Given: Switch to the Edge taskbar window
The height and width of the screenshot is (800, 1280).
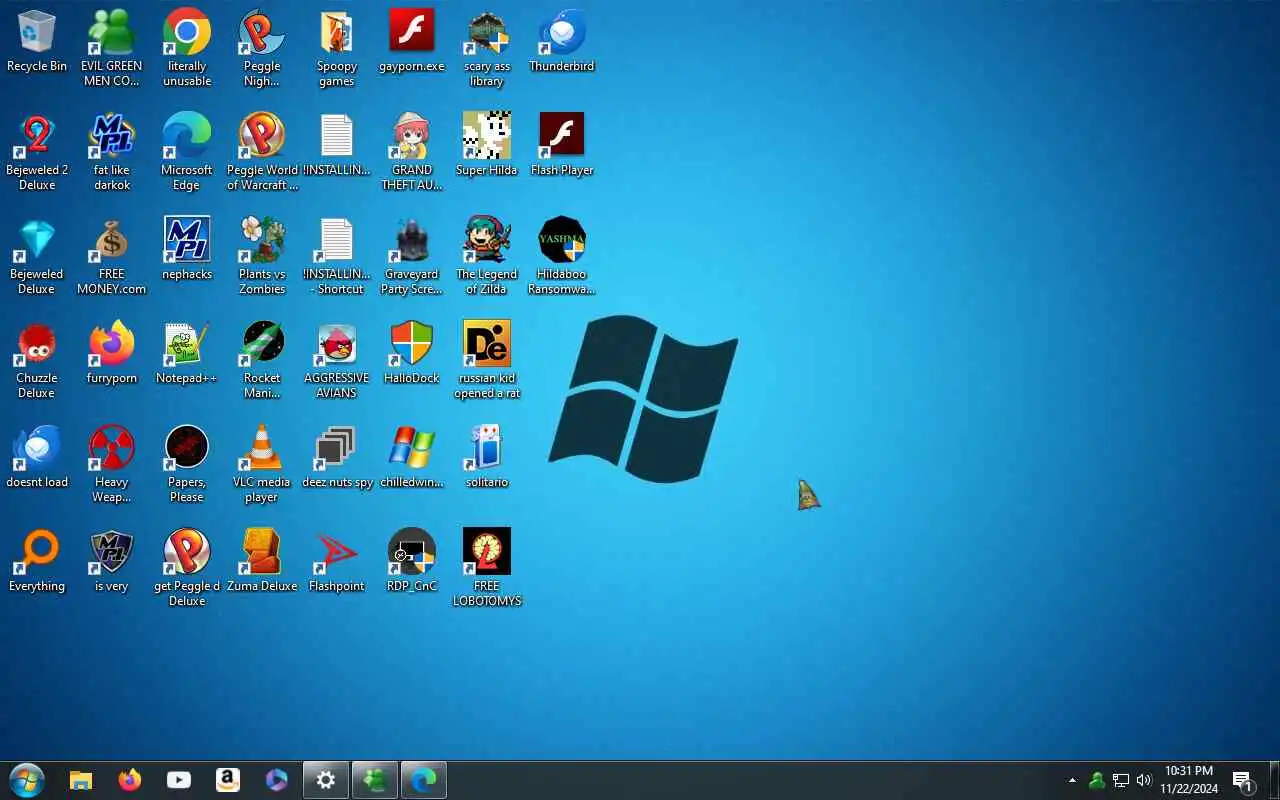Looking at the screenshot, I should pyautogui.click(x=424, y=780).
